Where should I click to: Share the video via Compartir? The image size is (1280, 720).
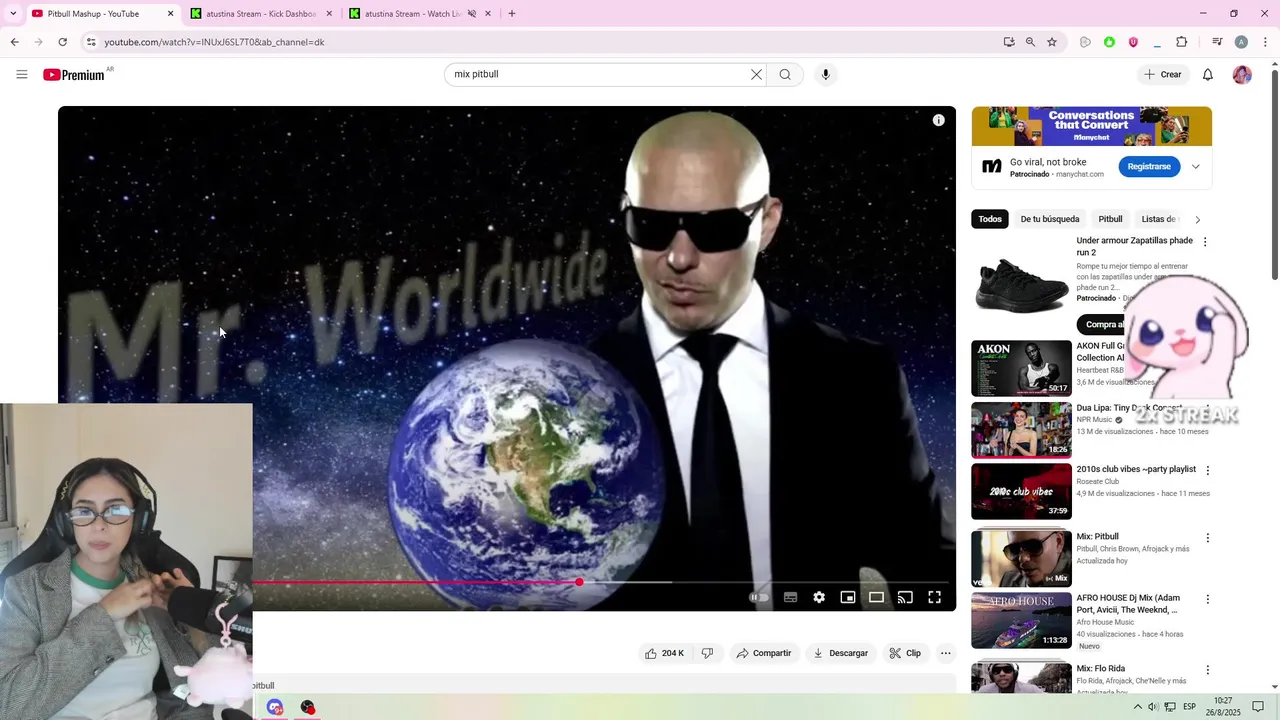(764, 653)
